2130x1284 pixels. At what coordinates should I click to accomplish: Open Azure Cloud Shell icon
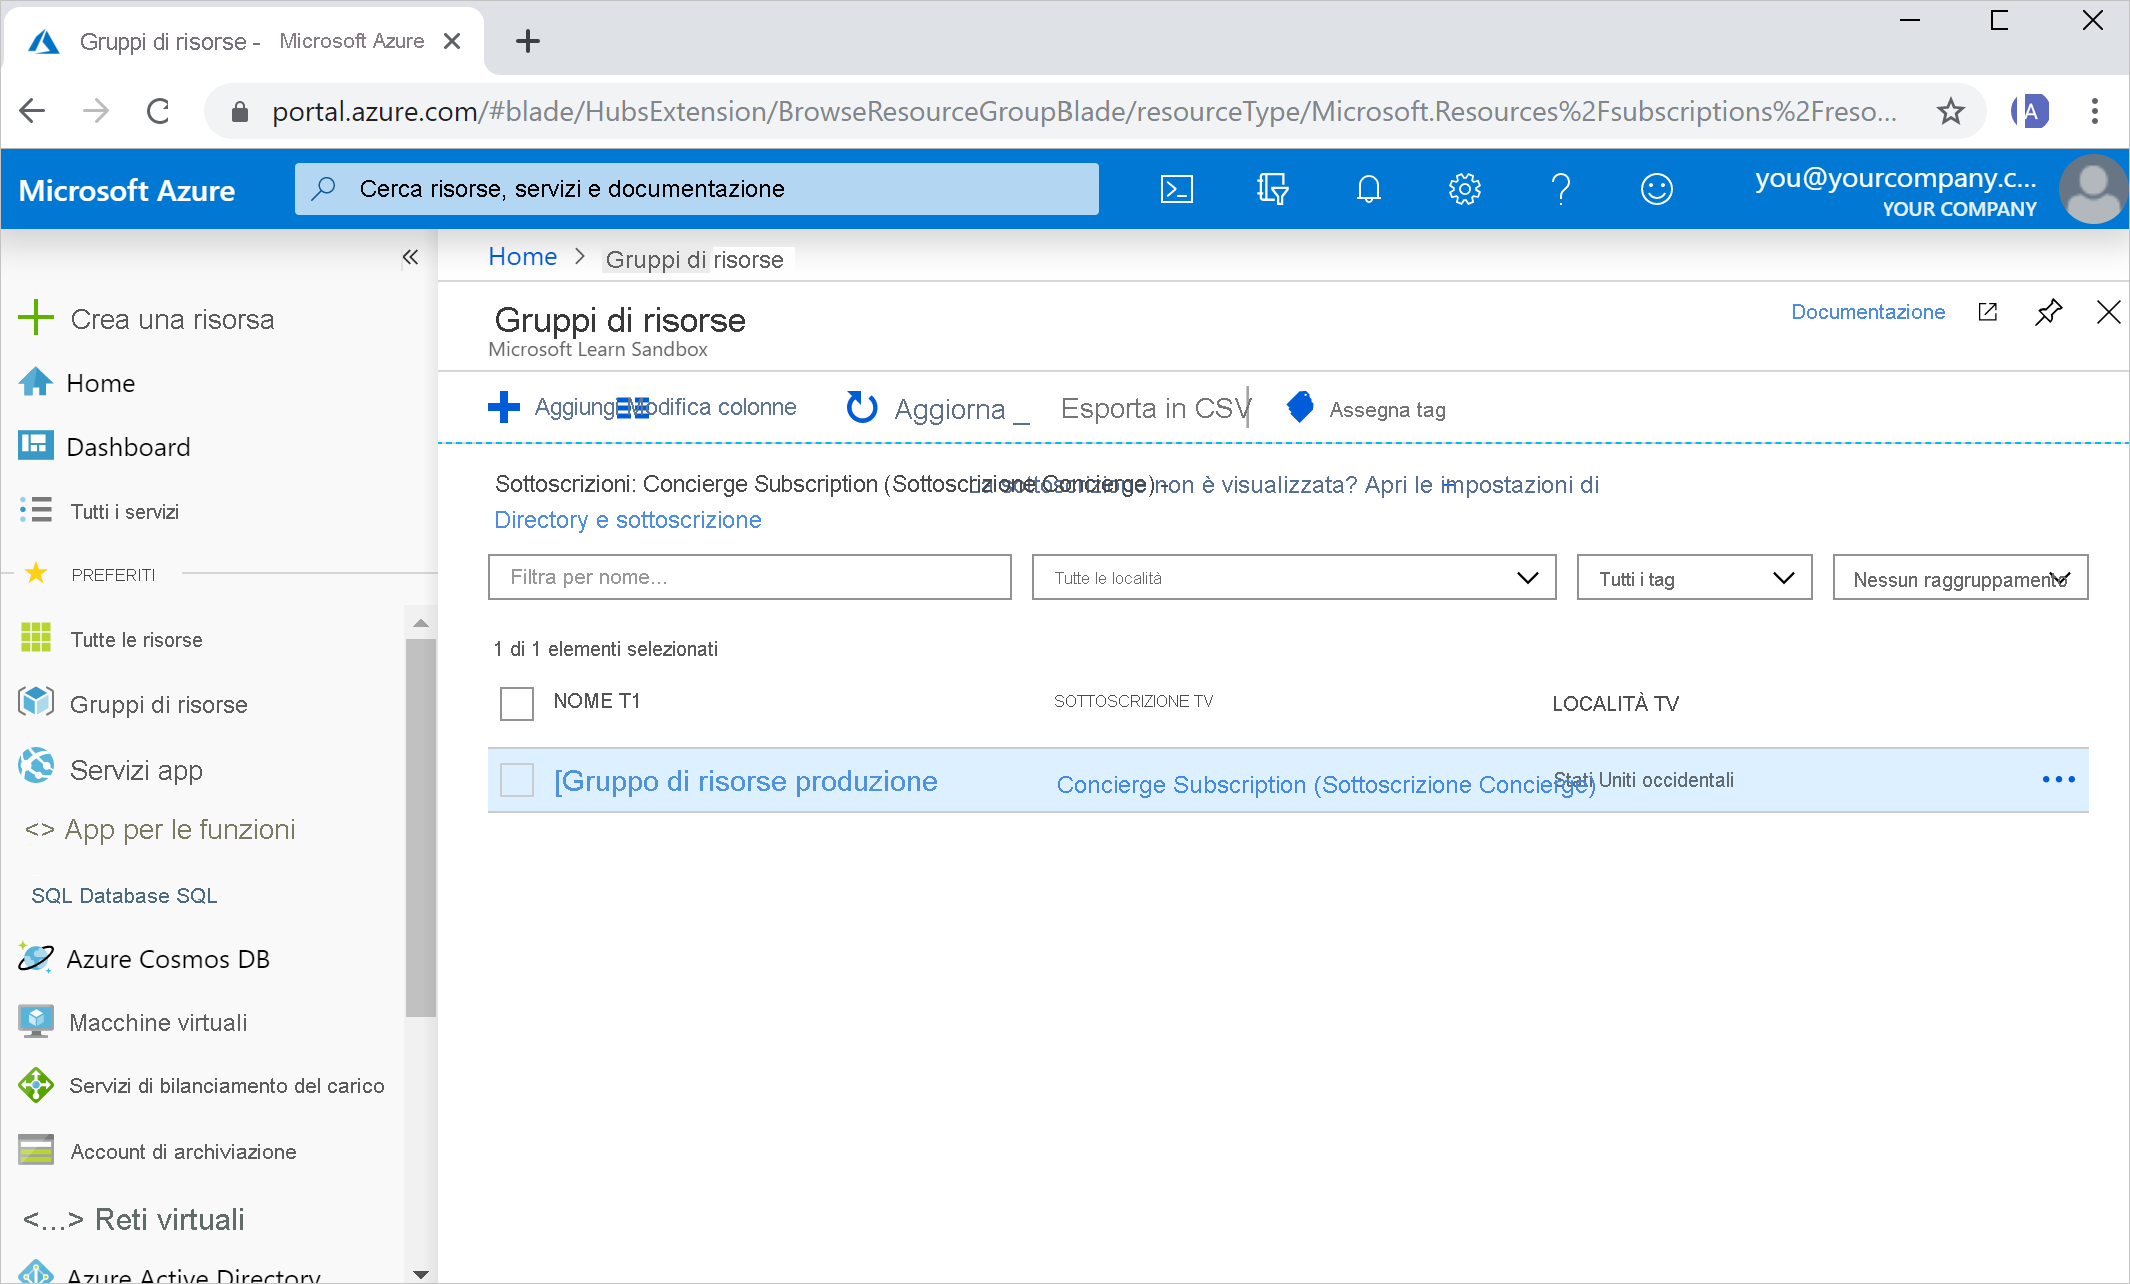pos(1177,189)
